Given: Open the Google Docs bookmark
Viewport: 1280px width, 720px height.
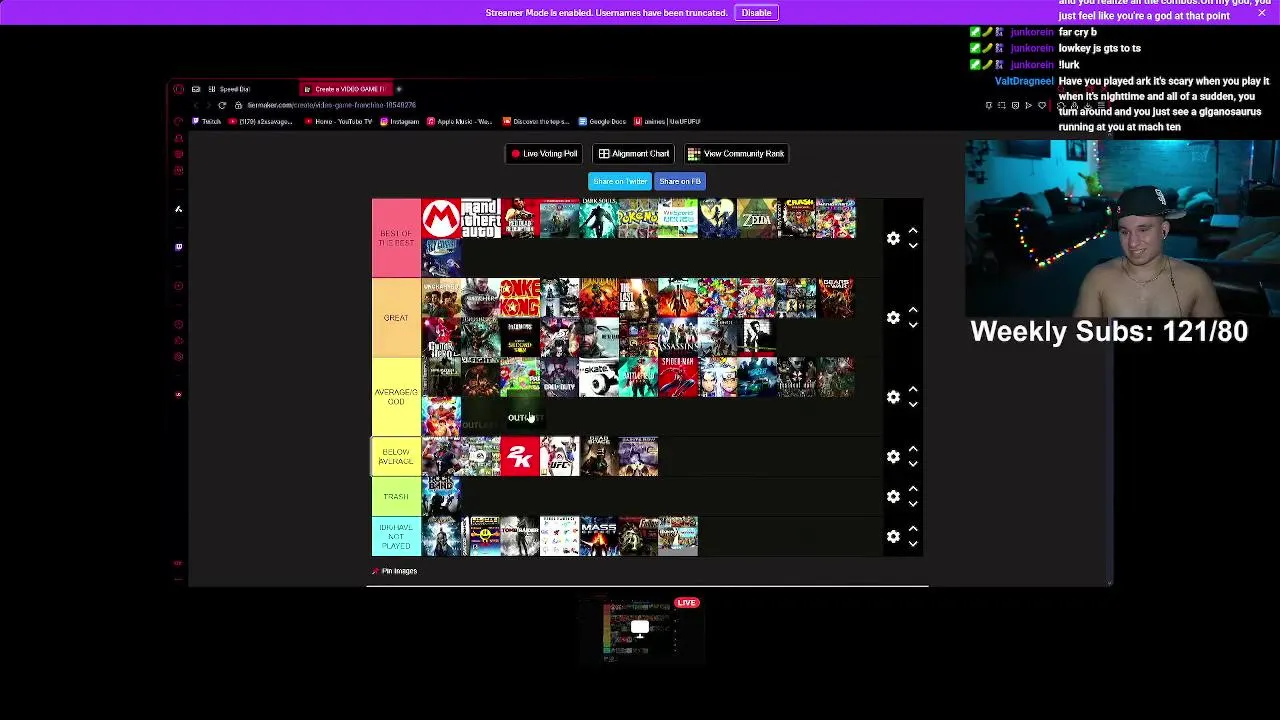Looking at the screenshot, I should [x=602, y=121].
